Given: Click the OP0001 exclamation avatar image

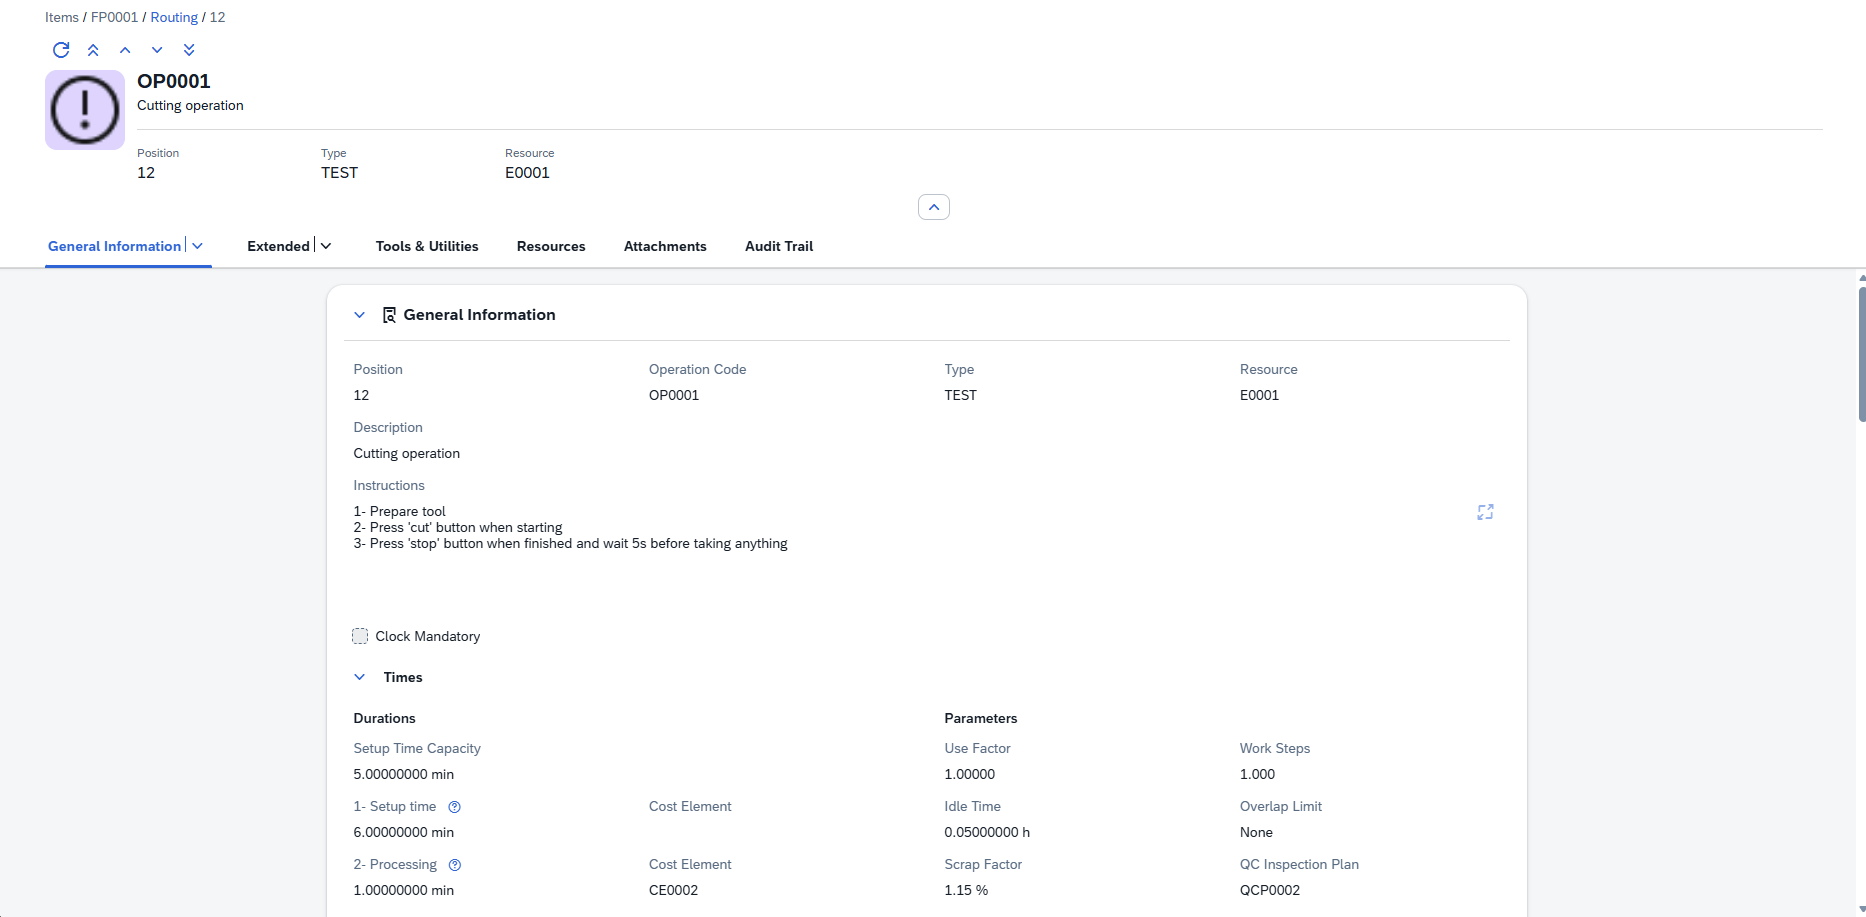Looking at the screenshot, I should click(x=85, y=110).
